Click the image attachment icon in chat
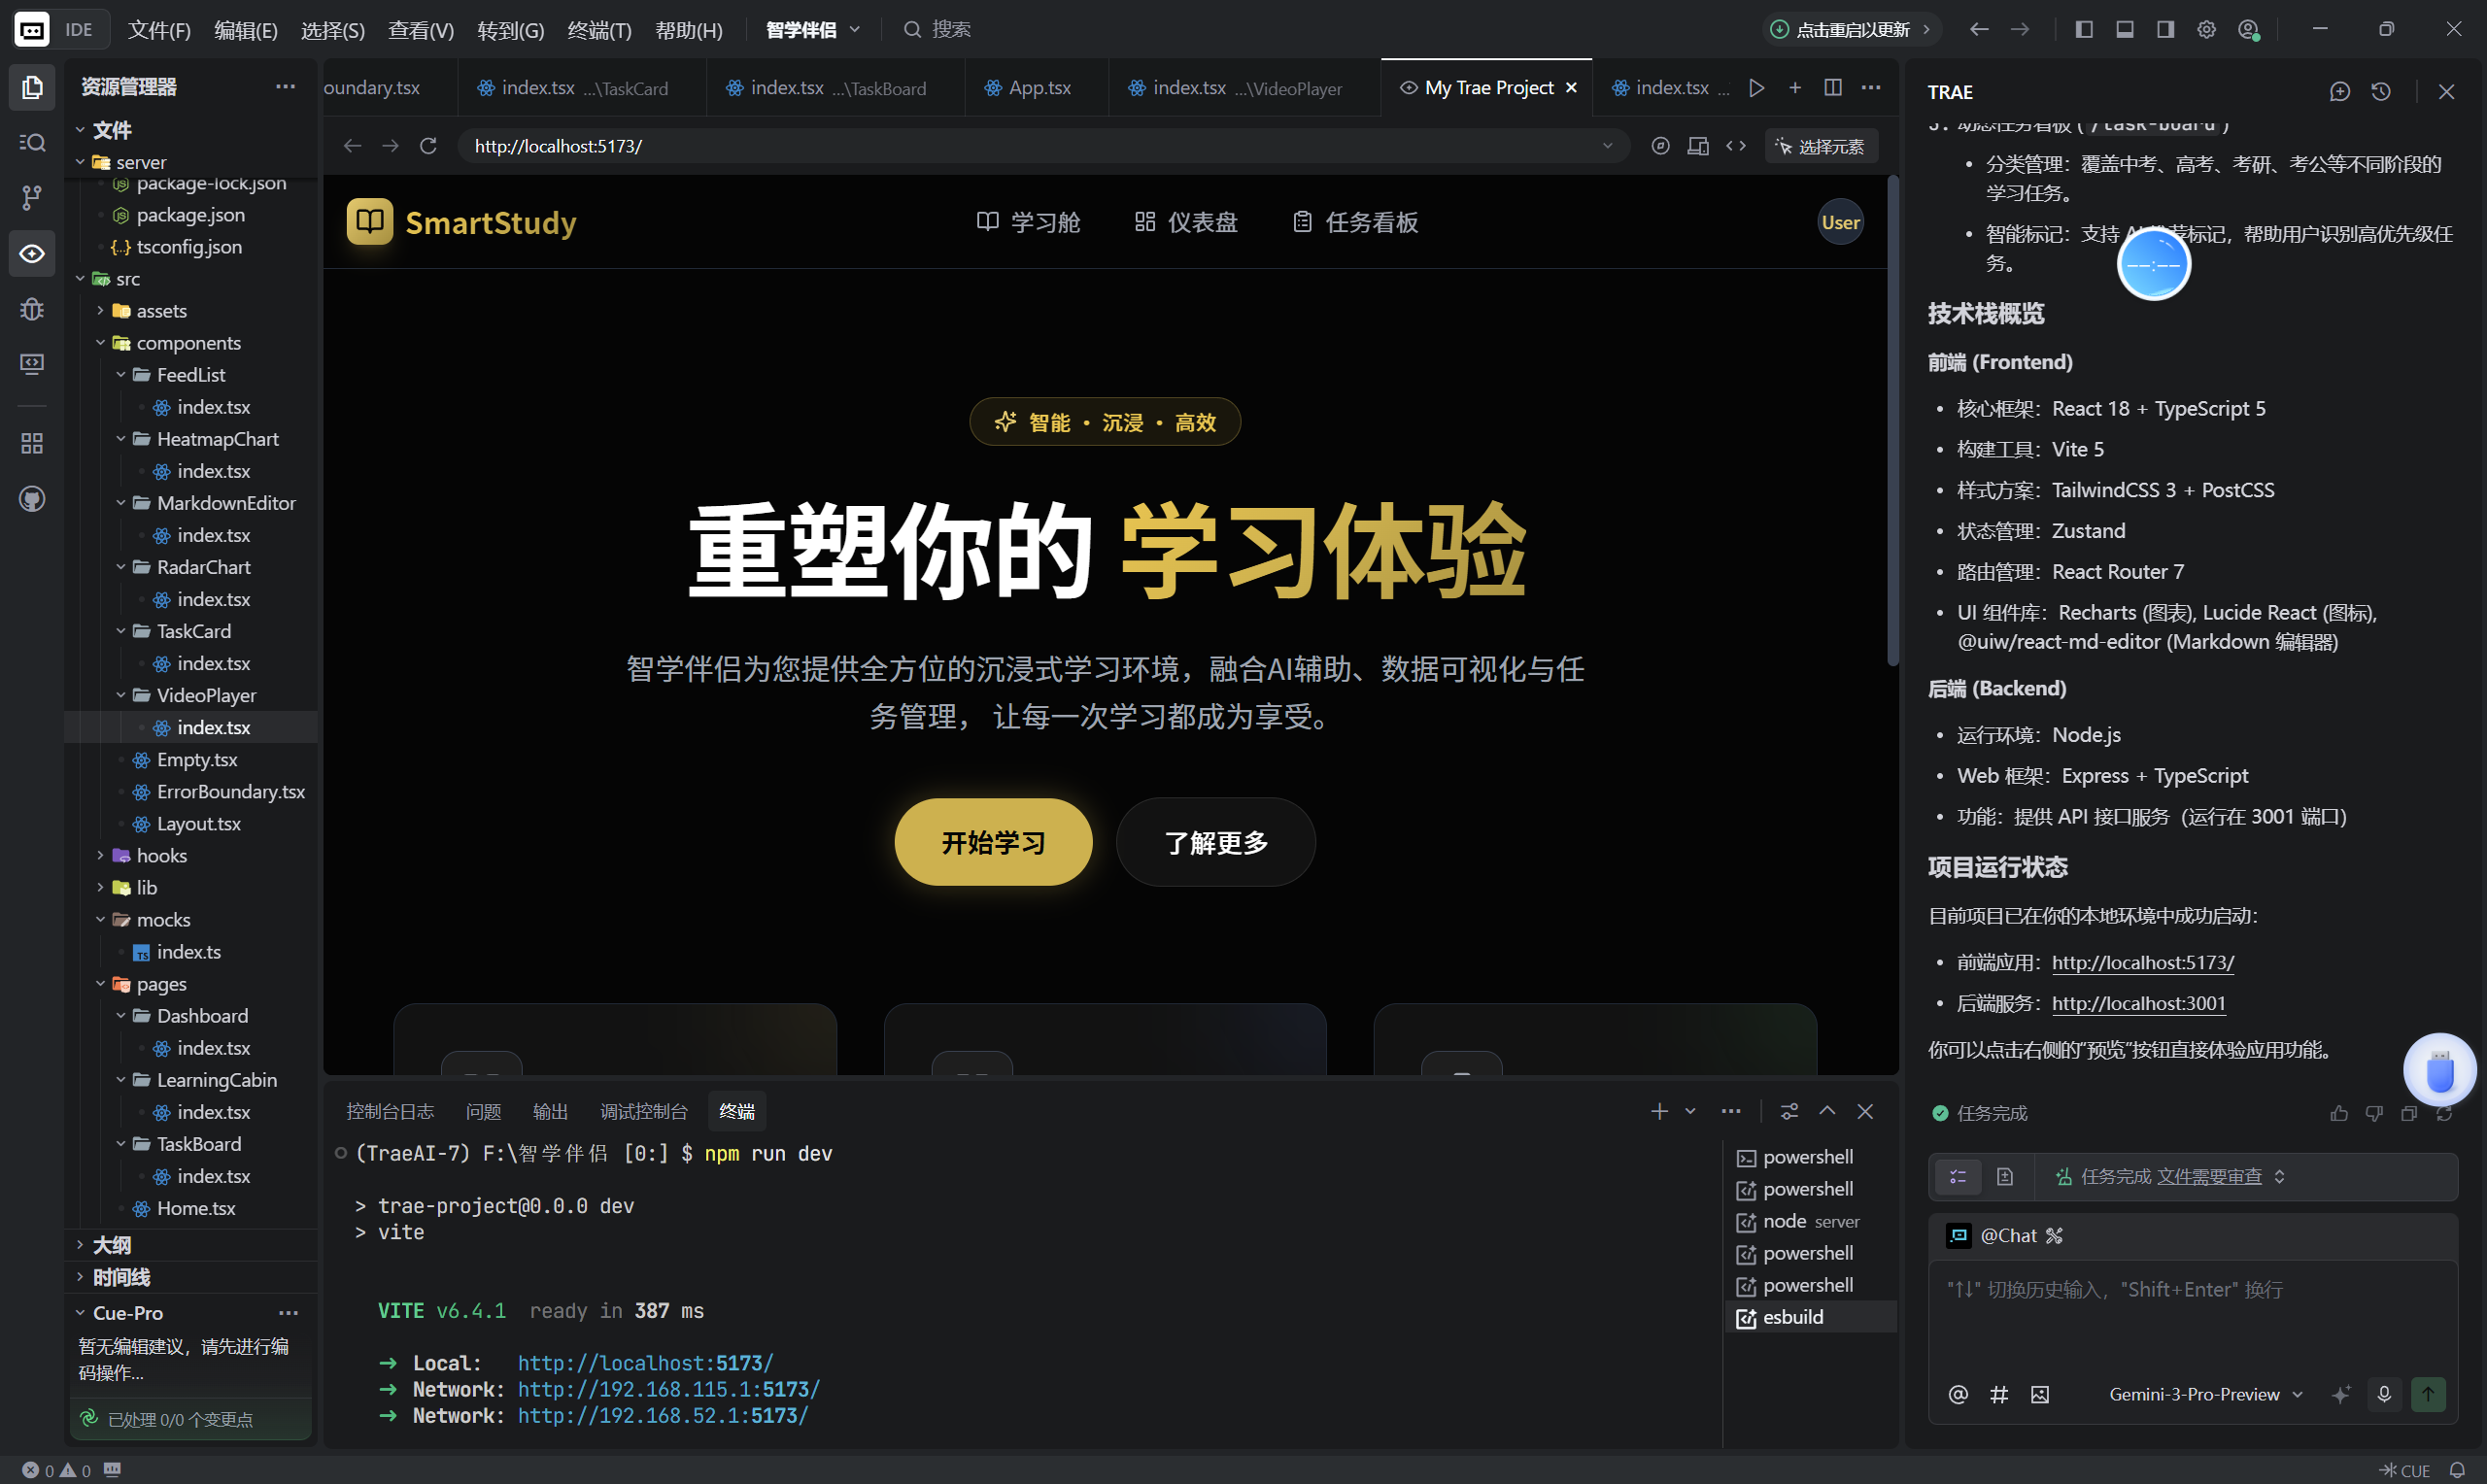Screen dimensions: 2487x1484 2039,1394
